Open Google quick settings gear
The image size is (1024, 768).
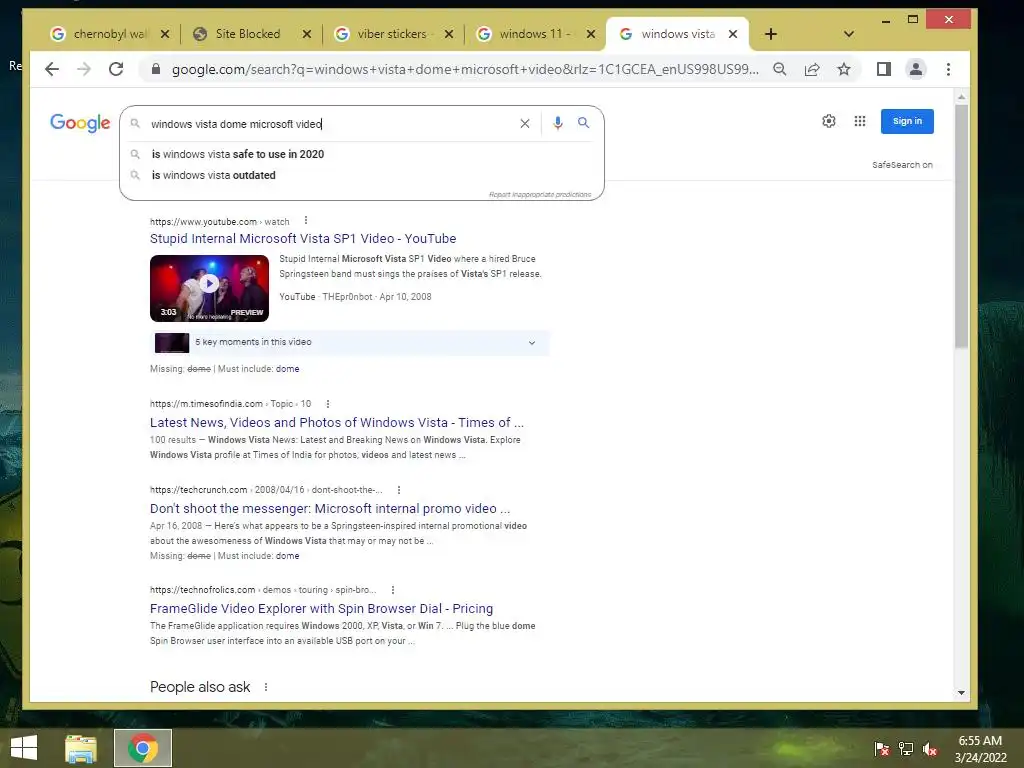pyautogui.click(x=829, y=121)
